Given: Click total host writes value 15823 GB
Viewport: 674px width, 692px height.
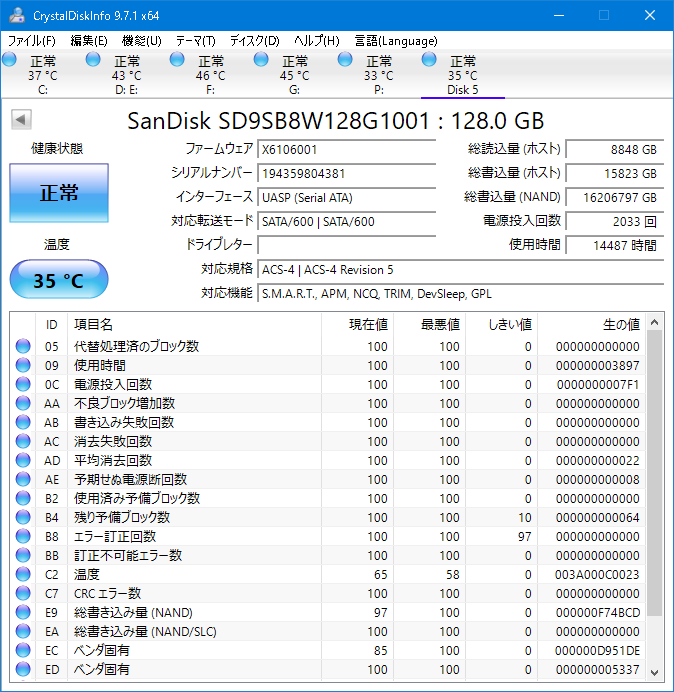Looking at the screenshot, I should tap(614, 173).
